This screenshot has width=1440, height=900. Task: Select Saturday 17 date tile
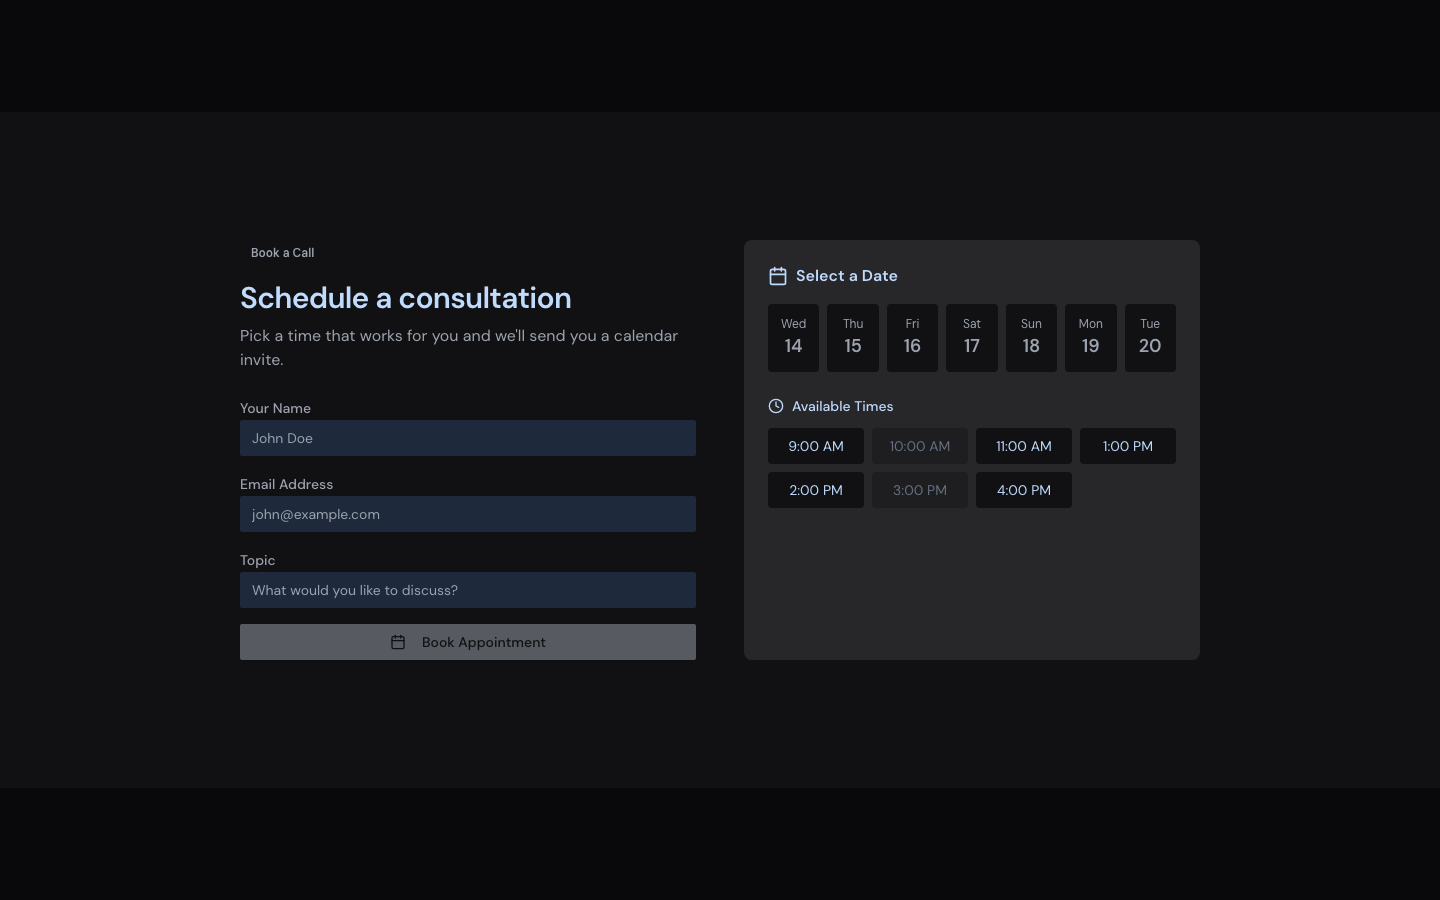click(972, 338)
